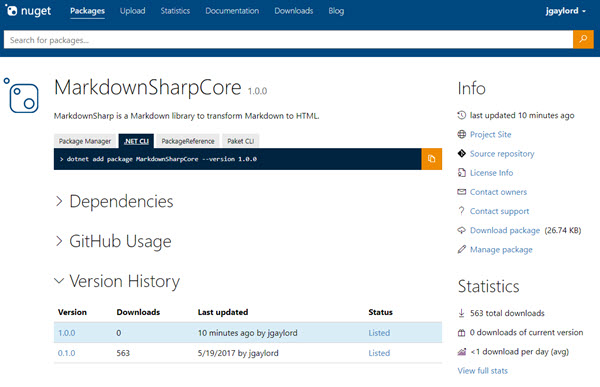
Task: Click the Download package link
Action: pyautogui.click(x=505, y=230)
